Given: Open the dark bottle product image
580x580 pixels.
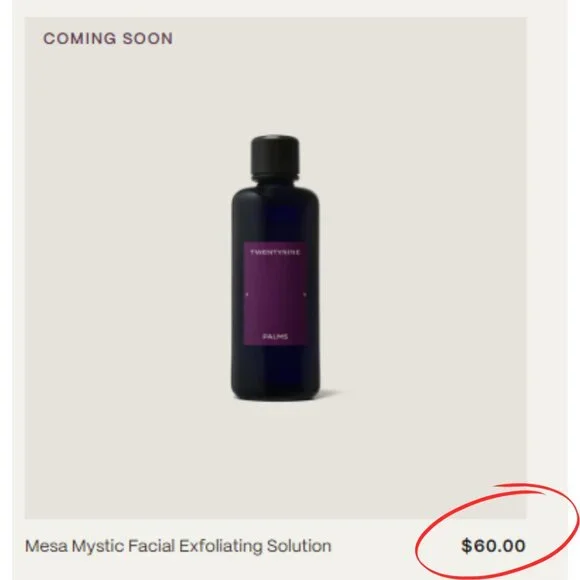Looking at the screenshot, I should [x=275, y=268].
